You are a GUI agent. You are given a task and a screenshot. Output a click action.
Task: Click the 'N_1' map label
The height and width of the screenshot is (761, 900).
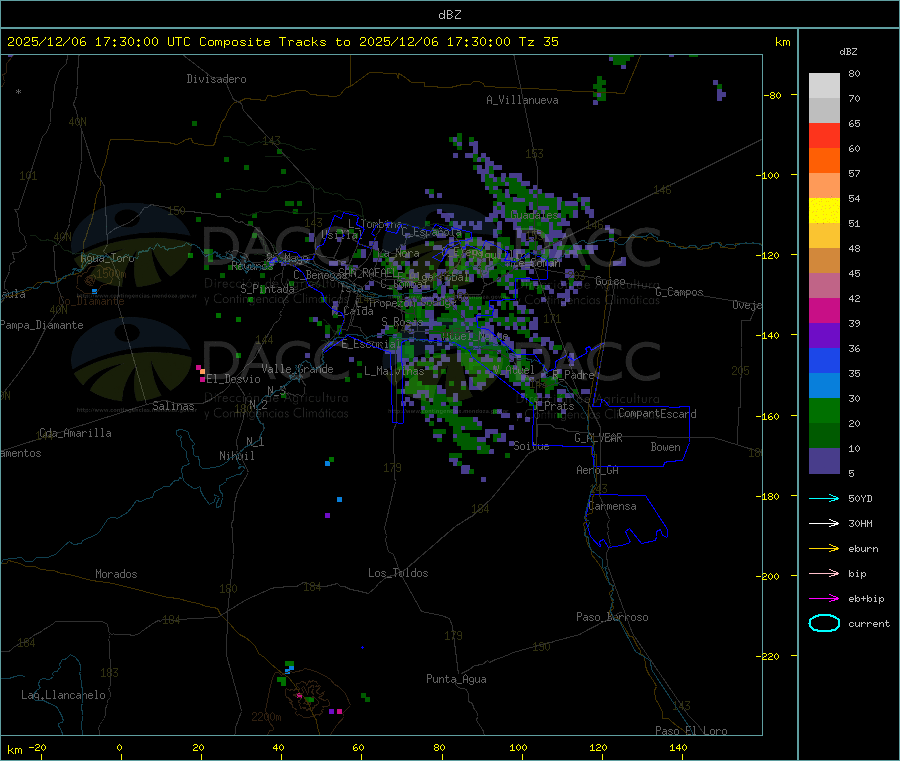(255, 442)
